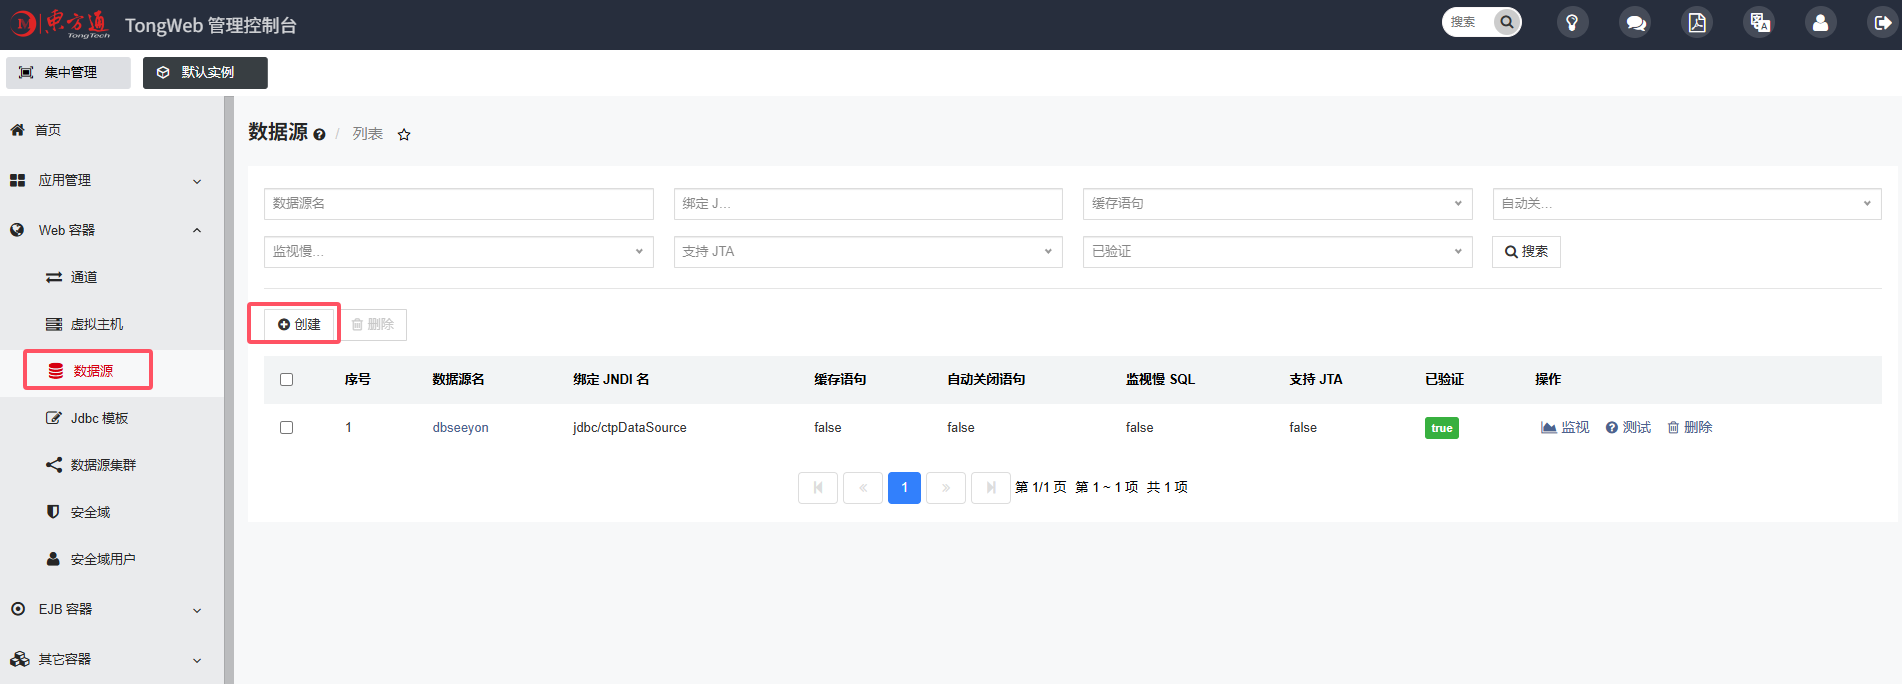Open the 缓存语句 filter dropdown

pyautogui.click(x=1277, y=204)
